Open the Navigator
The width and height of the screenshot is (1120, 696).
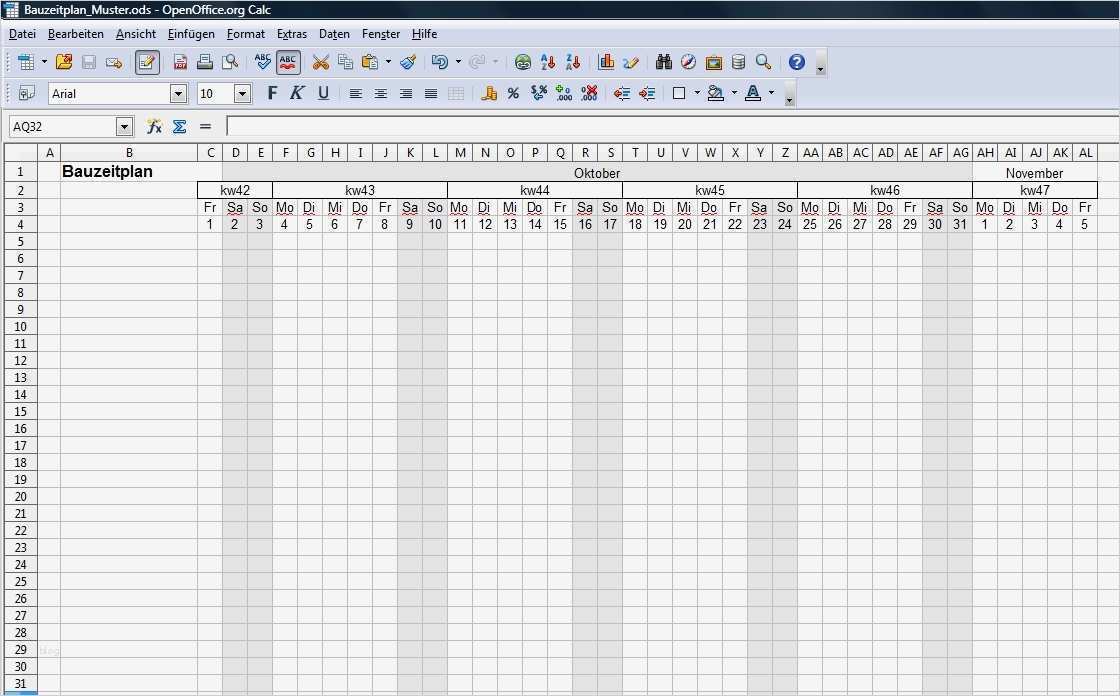[x=688, y=62]
